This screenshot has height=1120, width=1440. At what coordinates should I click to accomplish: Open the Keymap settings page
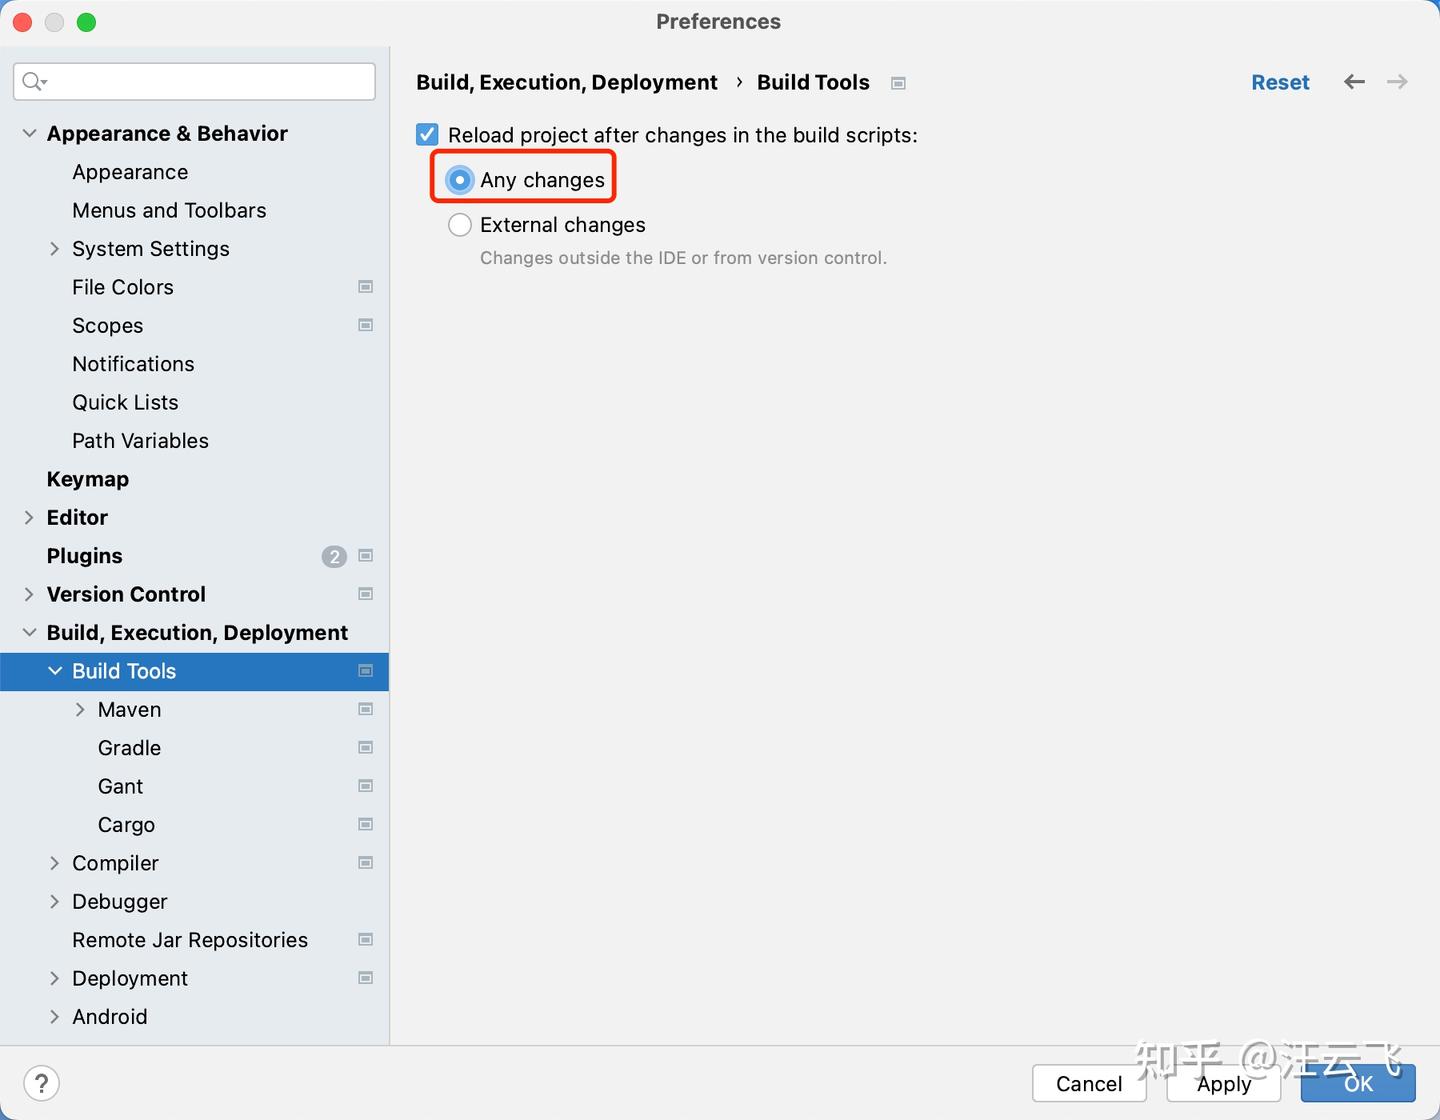tap(88, 479)
